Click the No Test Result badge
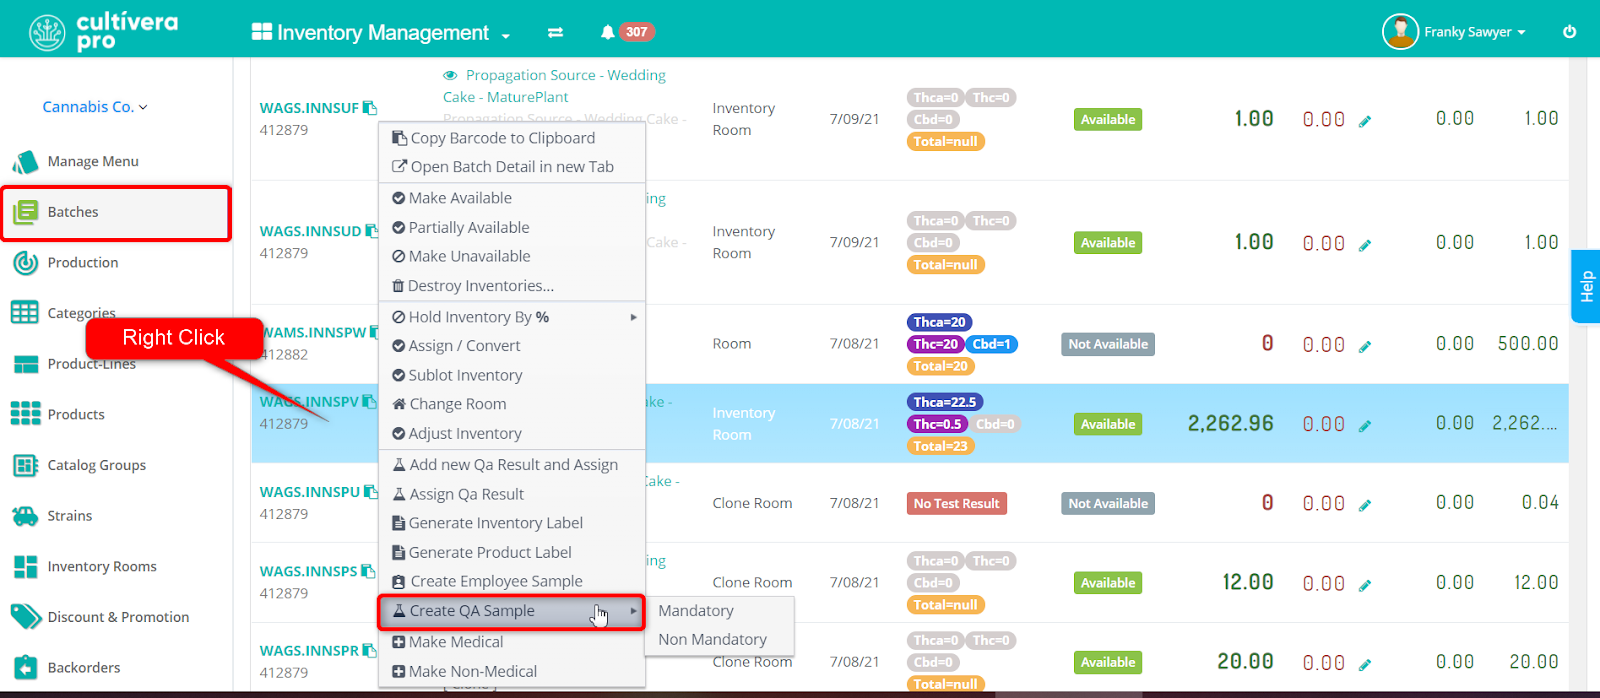The width and height of the screenshot is (1600, 698). pos(956,504)
